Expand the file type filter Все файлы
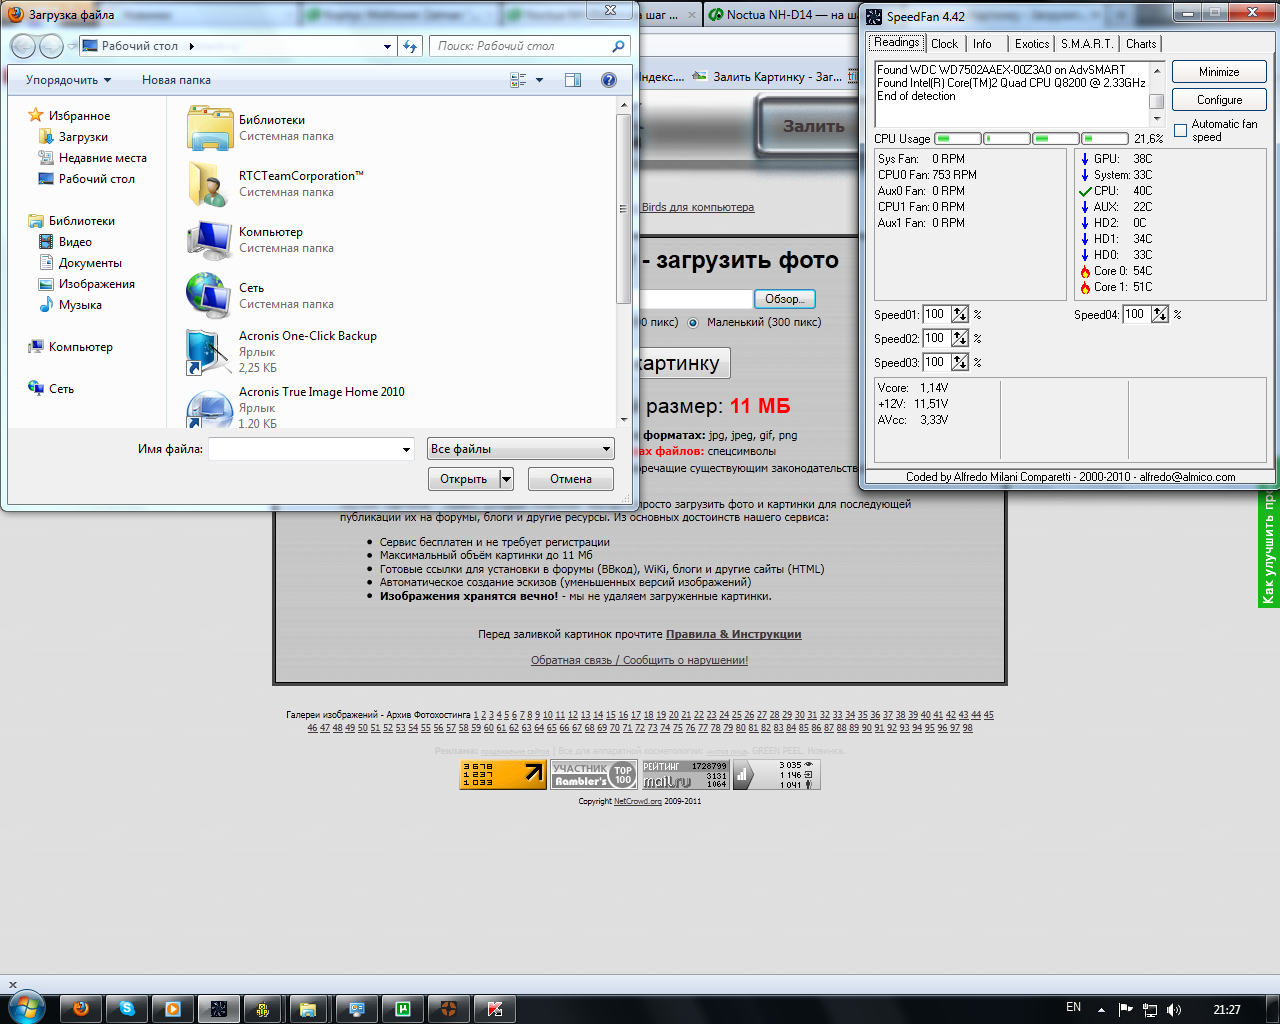The image size is (1280, 1024). [x=520, y=449]
